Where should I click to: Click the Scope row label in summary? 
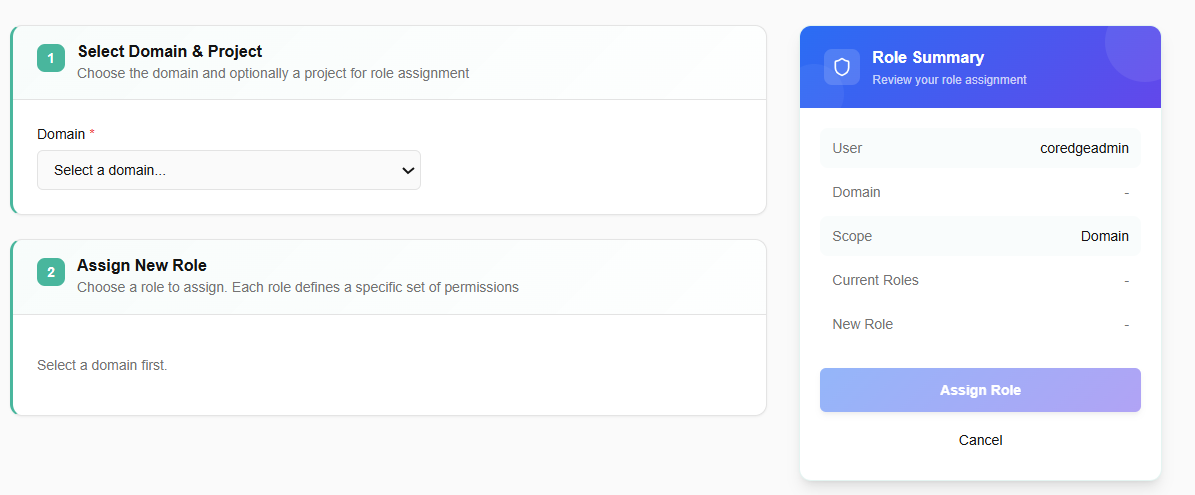tap(852, 236)
